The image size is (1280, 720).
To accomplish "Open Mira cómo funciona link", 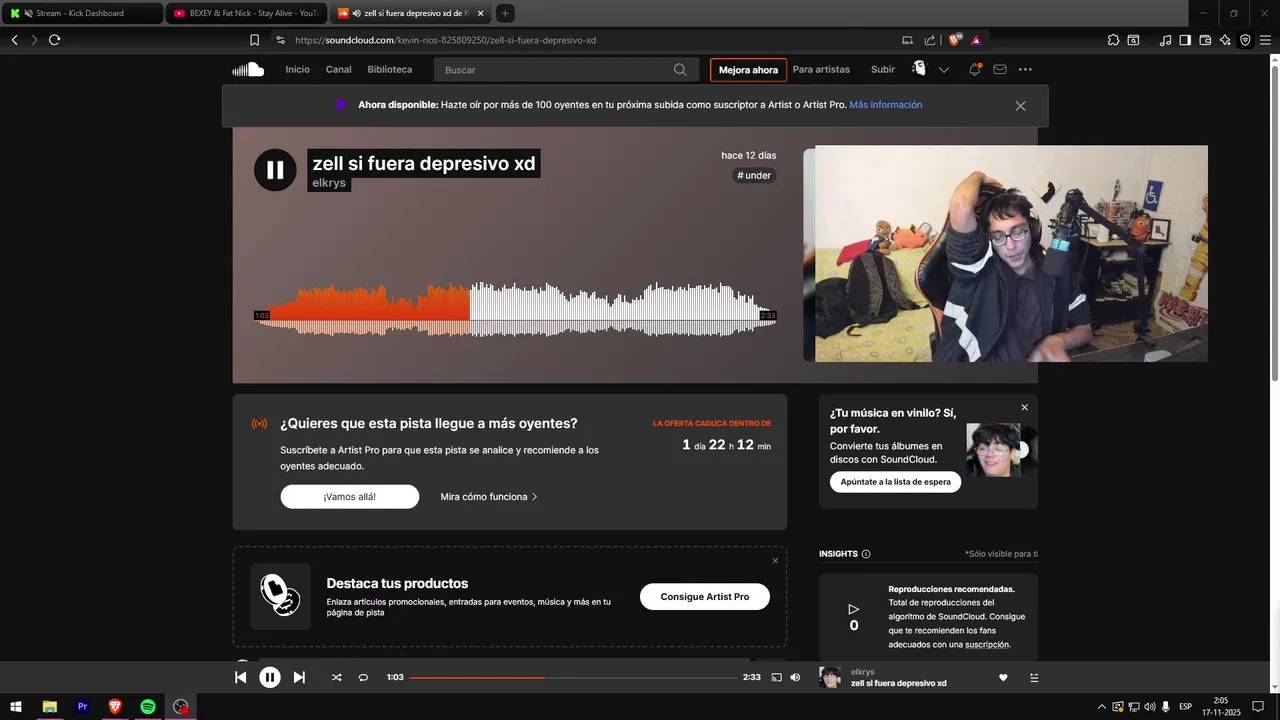I will coord(489,496).
